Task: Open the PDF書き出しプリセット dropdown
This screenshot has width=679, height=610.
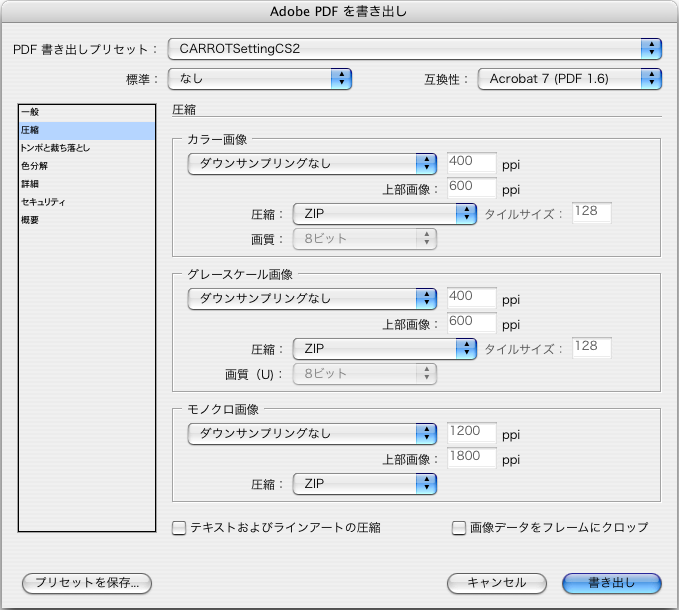Action: click(x=414, y=49)
